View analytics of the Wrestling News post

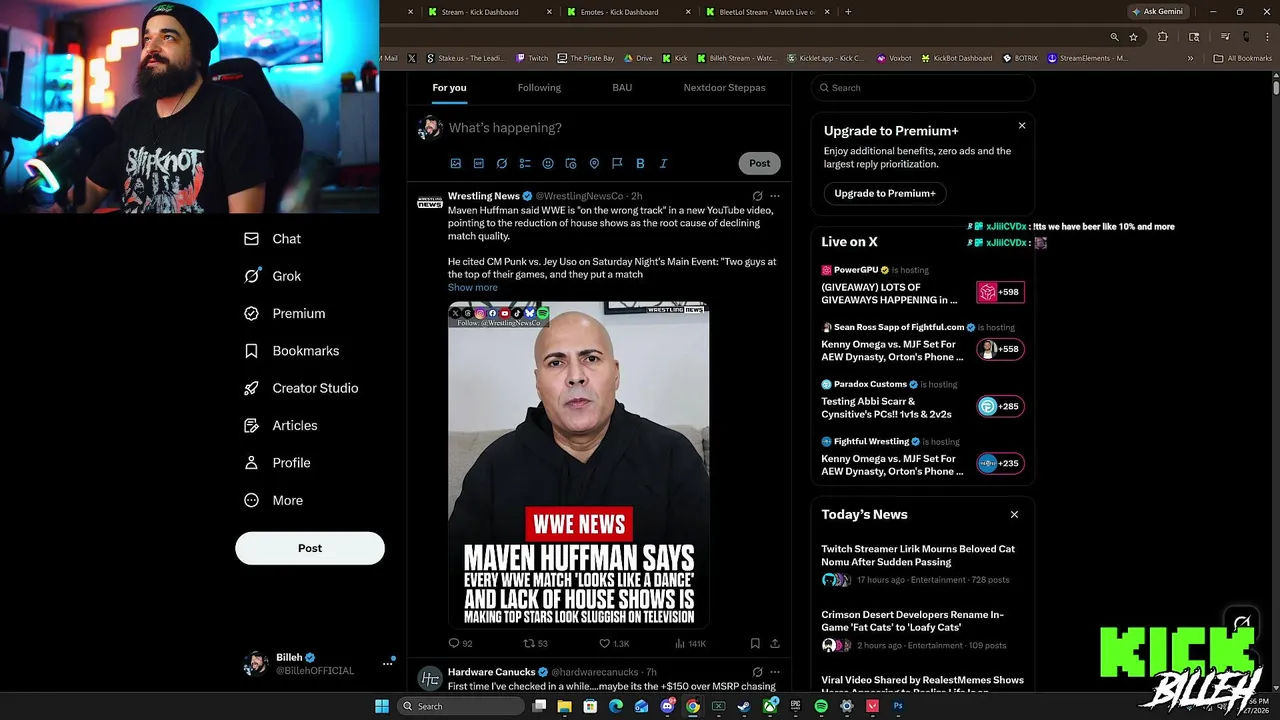pos(690,644)
